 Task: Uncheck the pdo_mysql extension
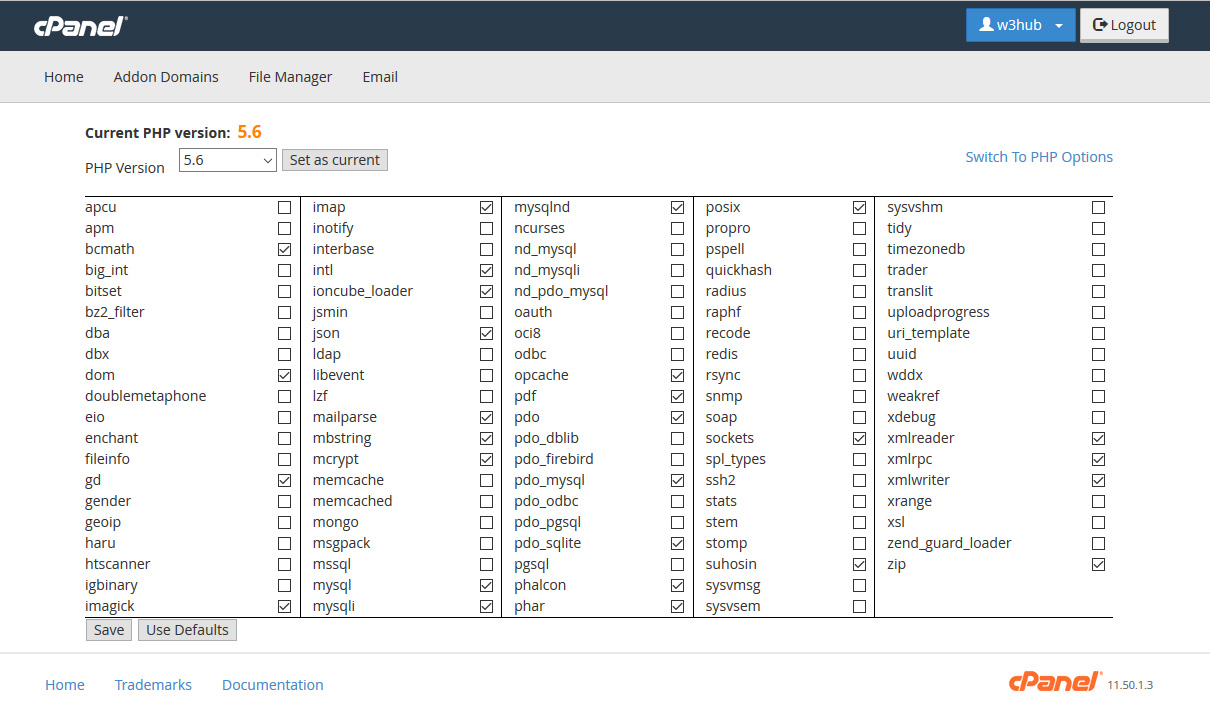(678, 480)
